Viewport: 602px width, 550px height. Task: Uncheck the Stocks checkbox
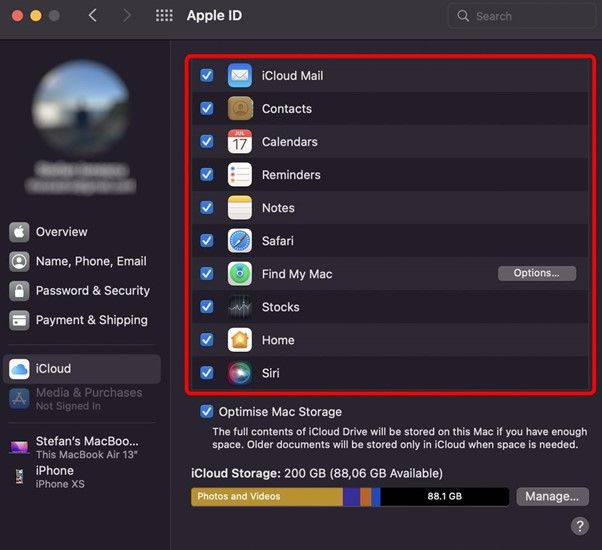[207, 307]
